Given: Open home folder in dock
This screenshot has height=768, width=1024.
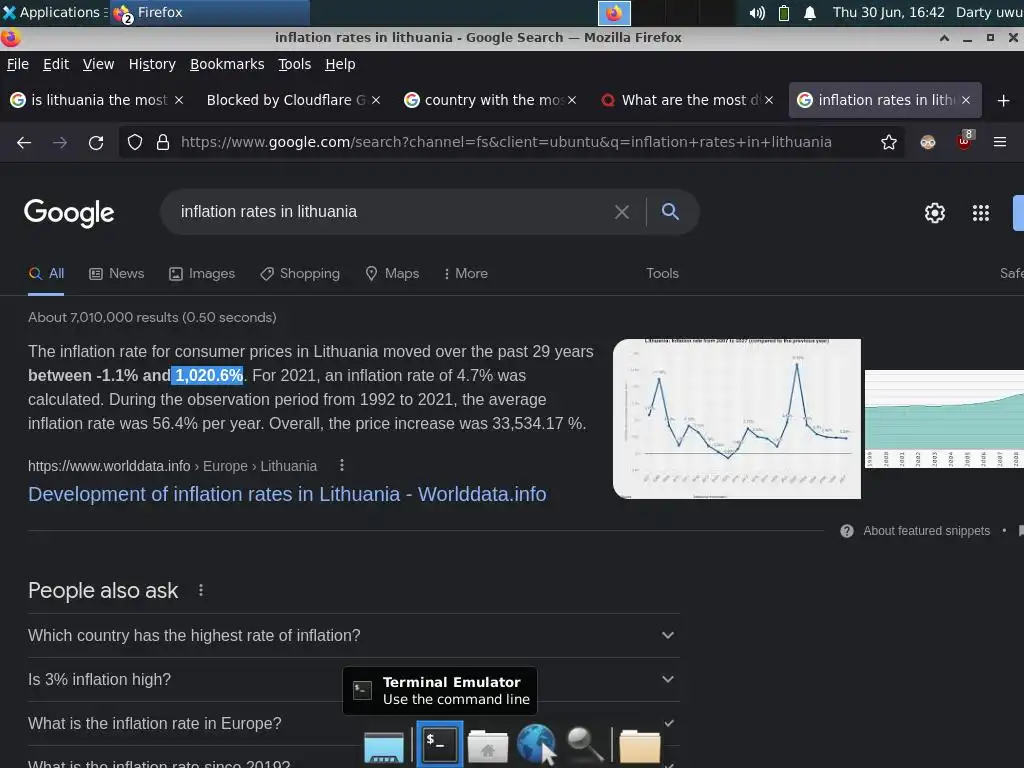Looking at the screenshot, I should coord(487,746).
